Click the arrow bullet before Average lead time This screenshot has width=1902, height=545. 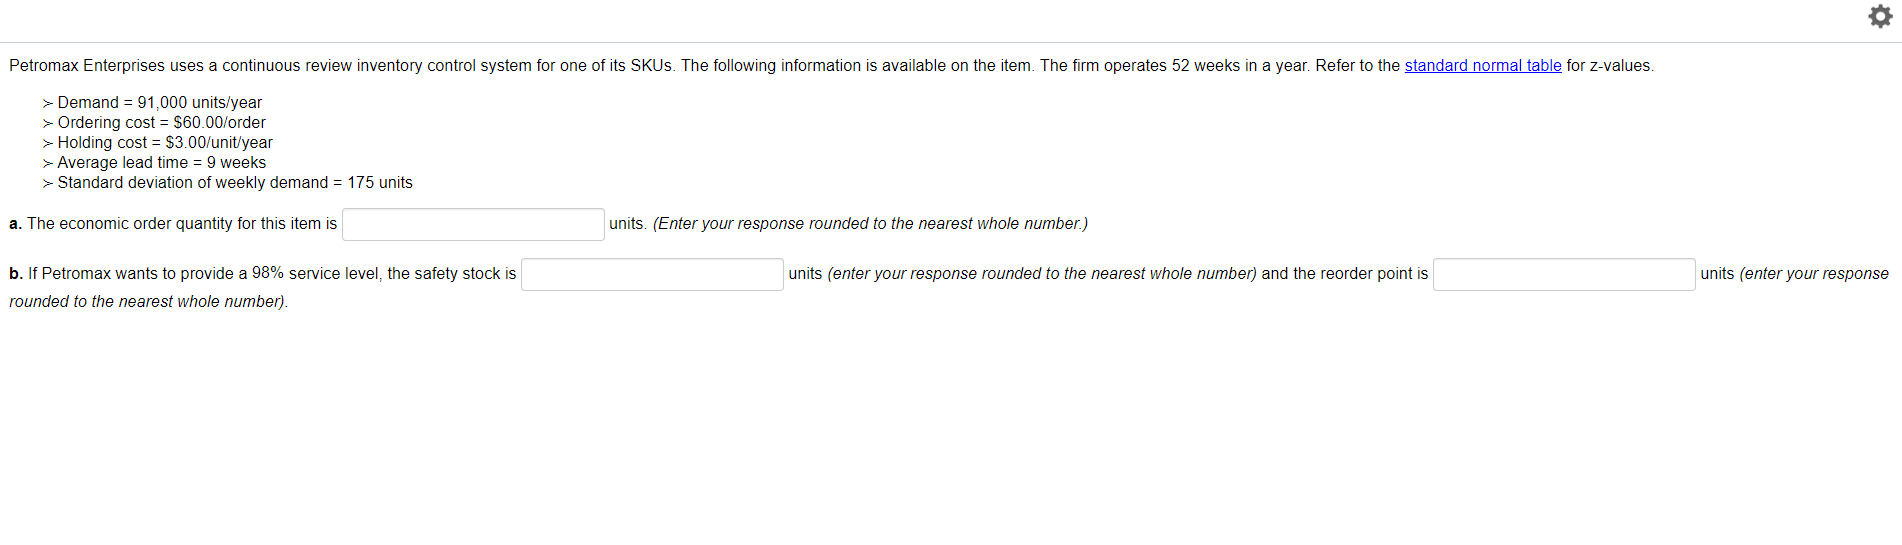click(x=47, y=163)
